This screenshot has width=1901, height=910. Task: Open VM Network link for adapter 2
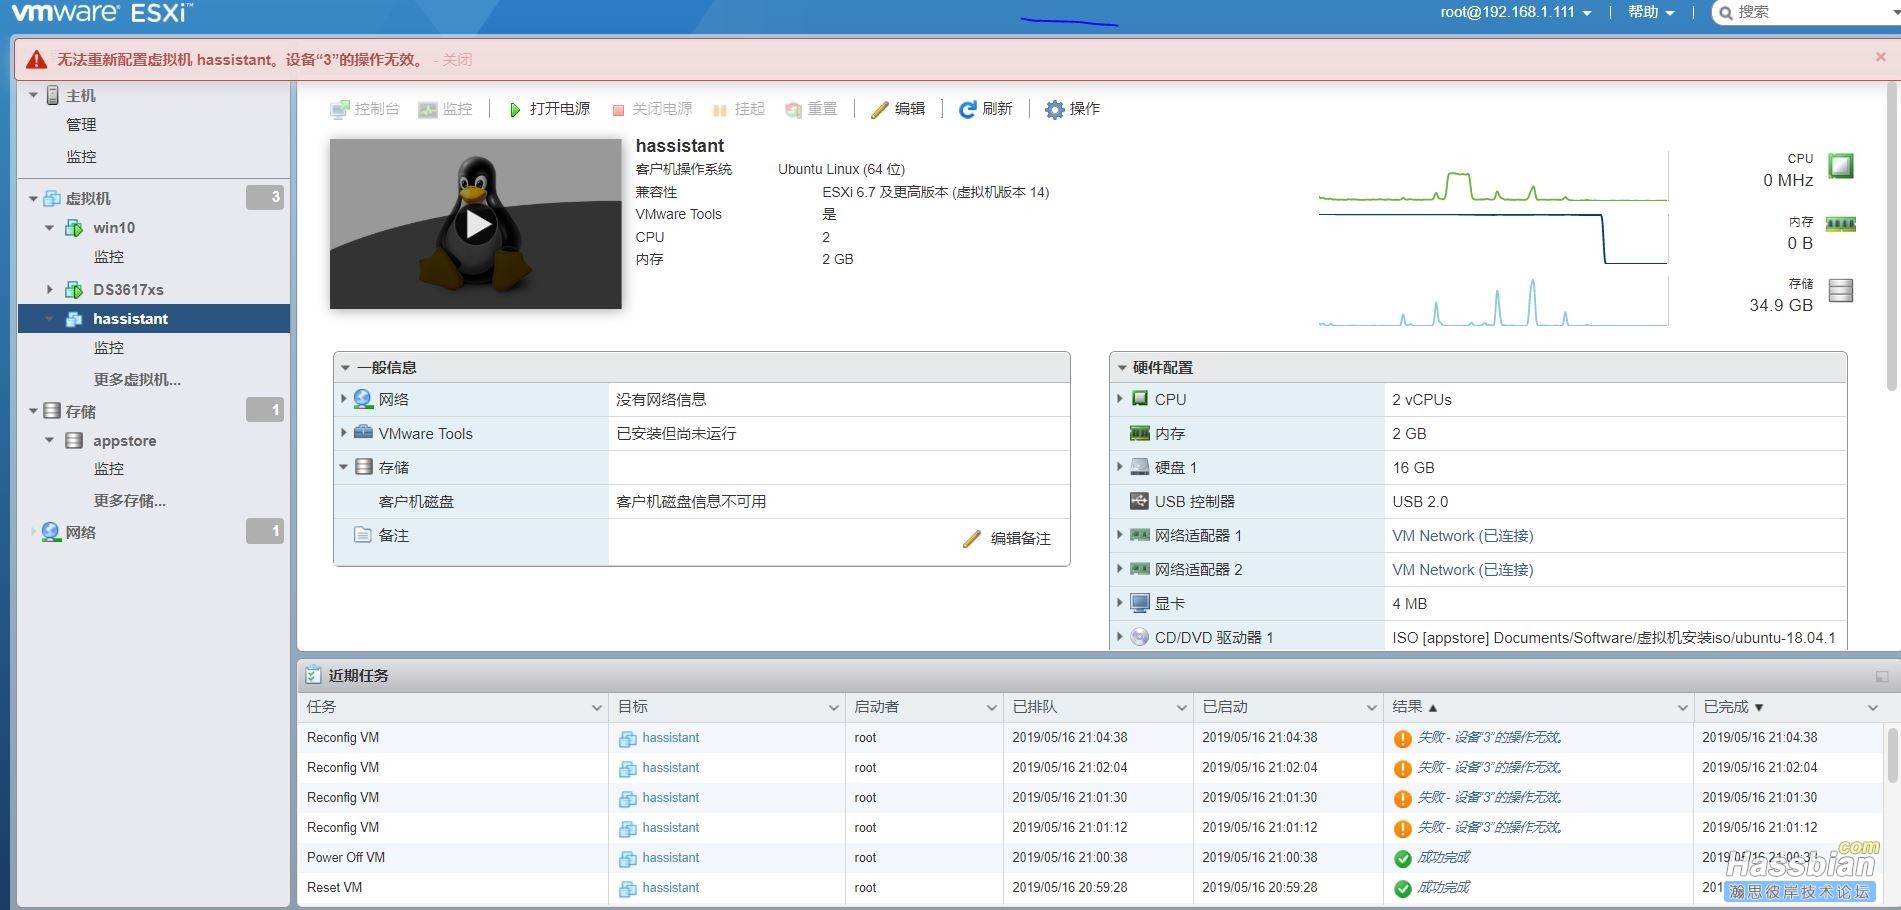(1462, 570)
